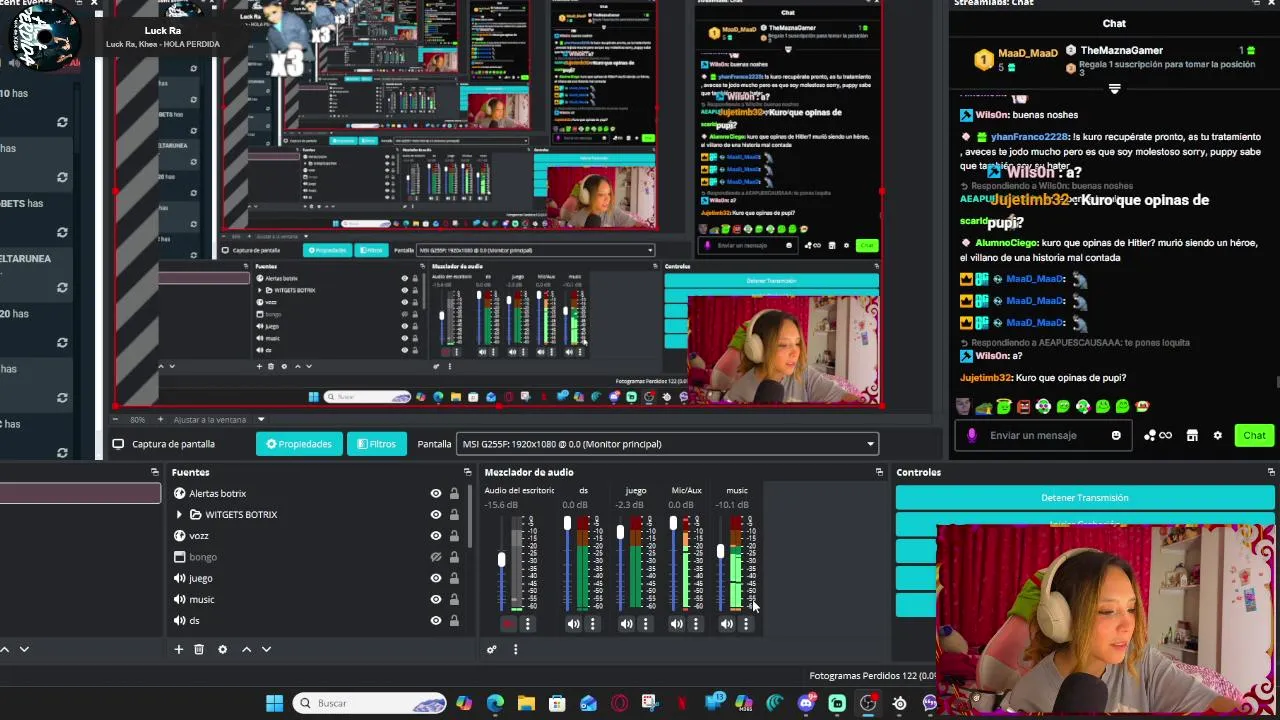Open the audio mixer menu dots at the bottom
Screen dimensions: 1280x720
(x=516, y=649)
